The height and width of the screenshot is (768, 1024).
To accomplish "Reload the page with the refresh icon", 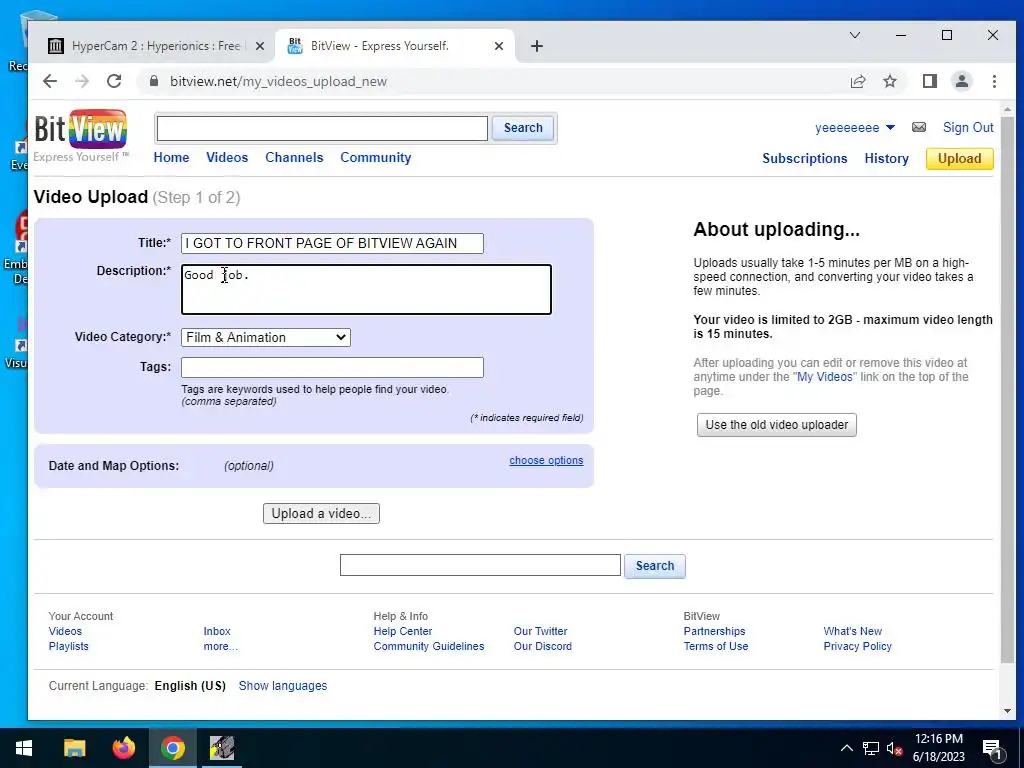I will pyautogui.click(x=114, y=81).
